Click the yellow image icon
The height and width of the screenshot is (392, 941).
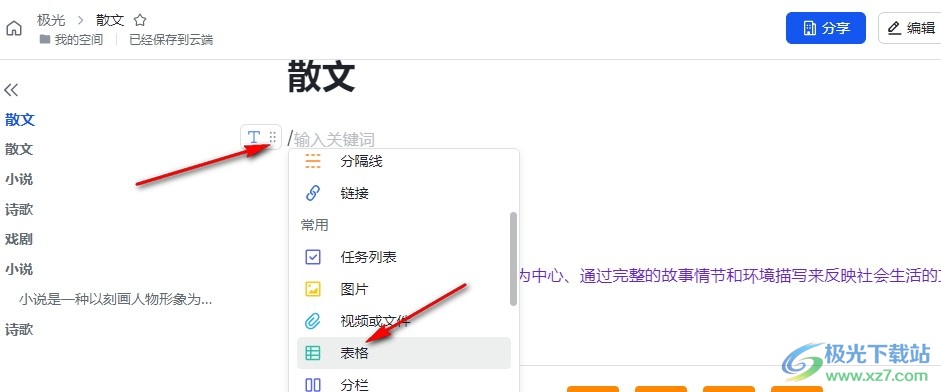[x=313, y=289]
